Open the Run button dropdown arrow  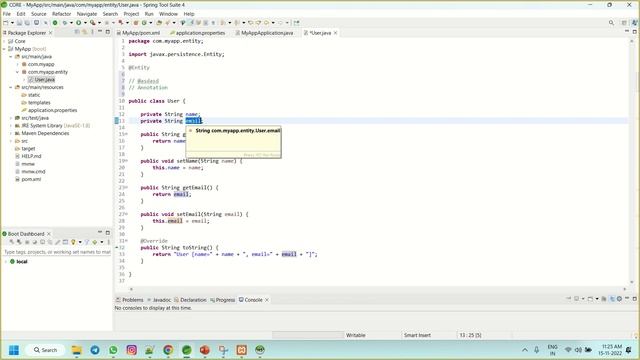85,23
